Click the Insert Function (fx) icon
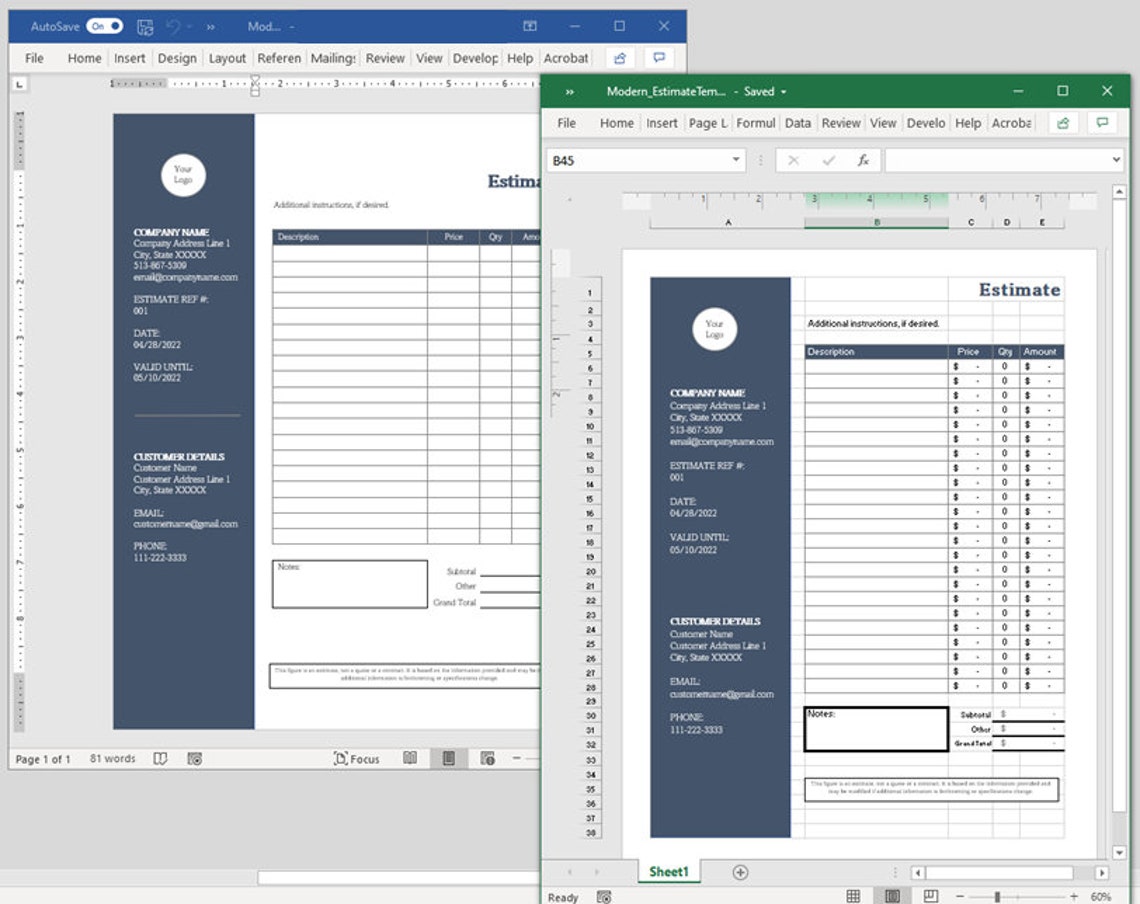The height and width of the screenshot is (904, 1140). click(x=864, y=160)
